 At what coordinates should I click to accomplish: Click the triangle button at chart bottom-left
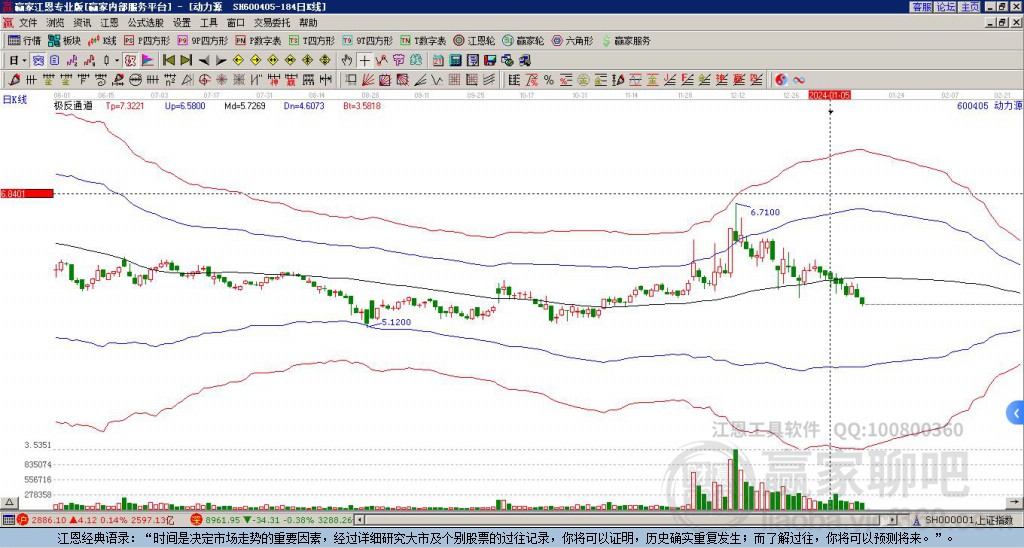tap(8, 503)
